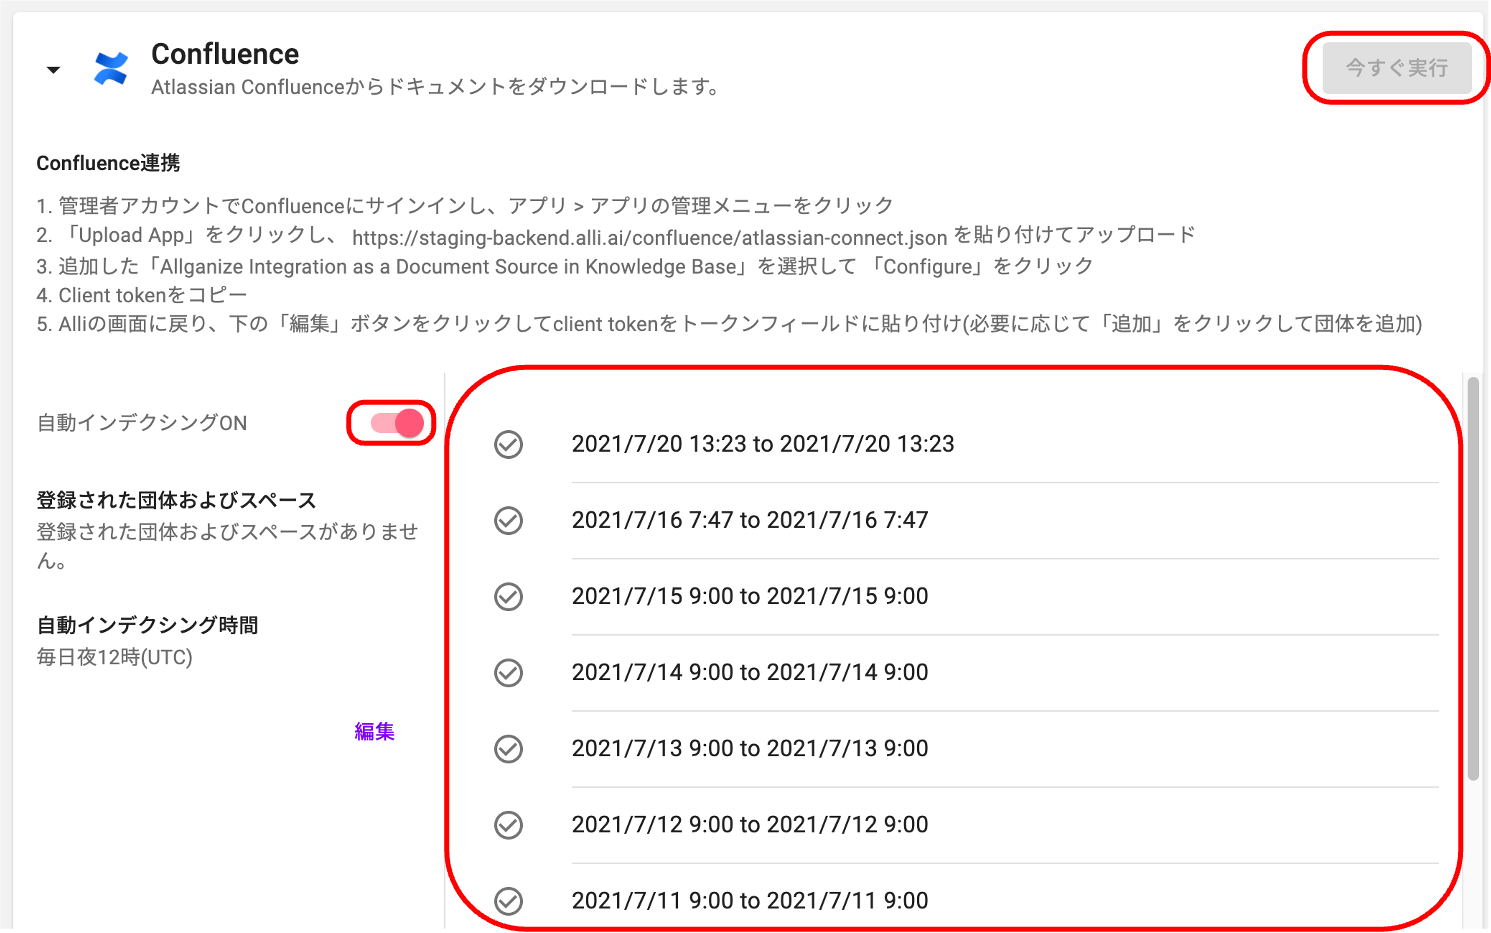The height and width of the screenshot is (933, 1491).
Task: Click checkmark icon for 2021/7/14 9:00 entry
Action: (x=509, y=672)
